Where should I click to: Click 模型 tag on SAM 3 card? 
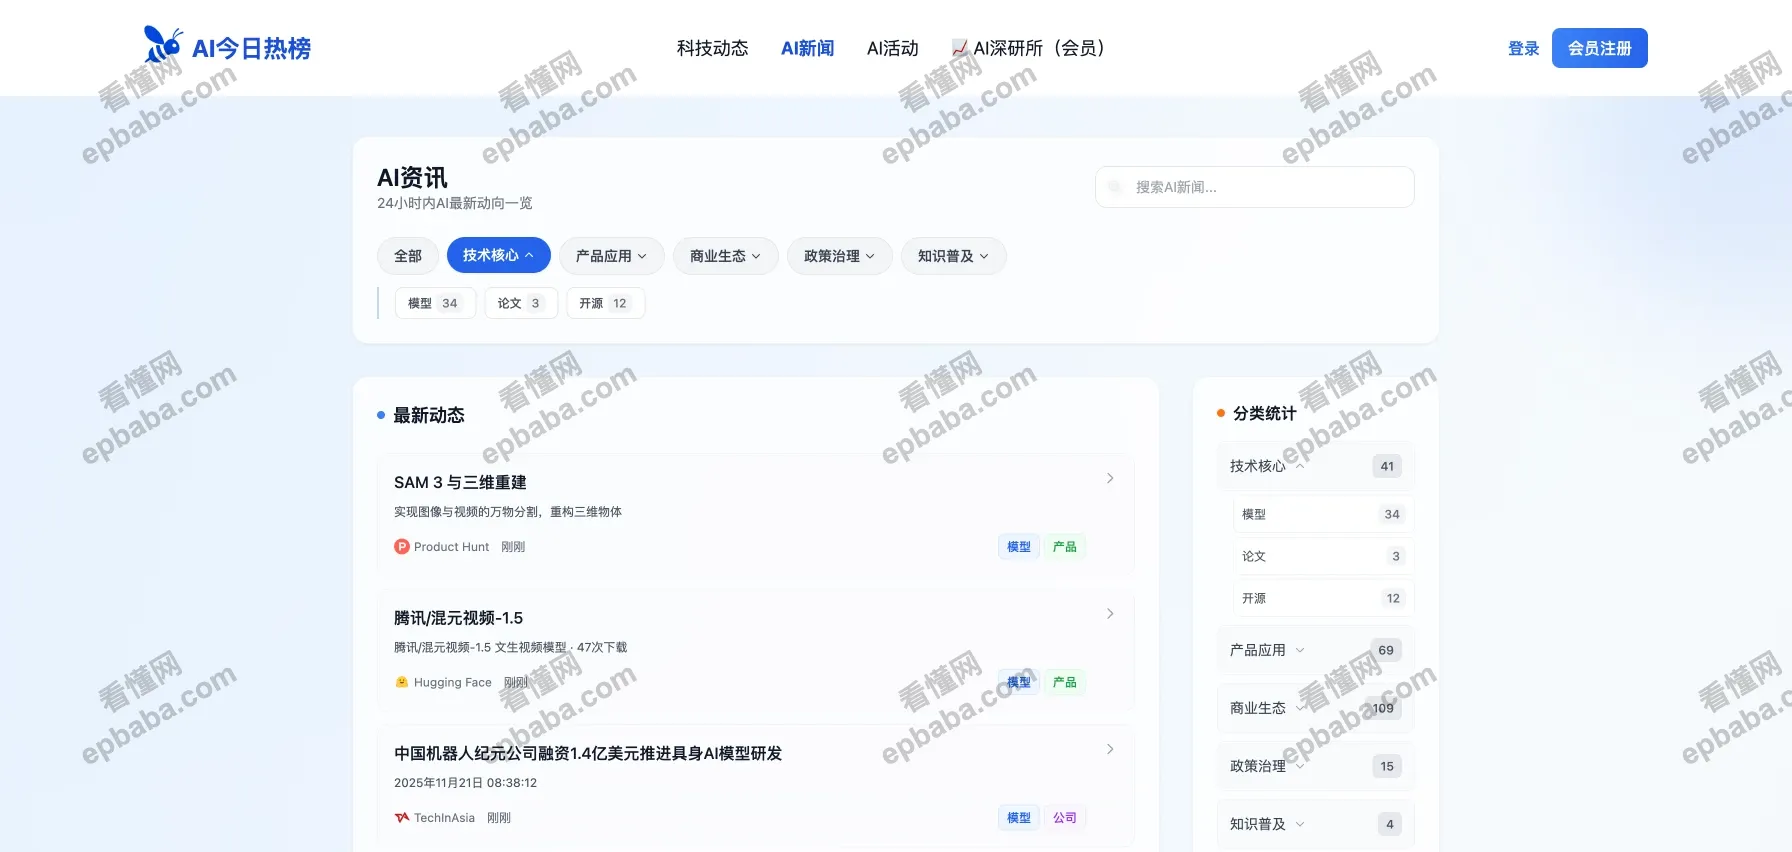point(1019,547)
